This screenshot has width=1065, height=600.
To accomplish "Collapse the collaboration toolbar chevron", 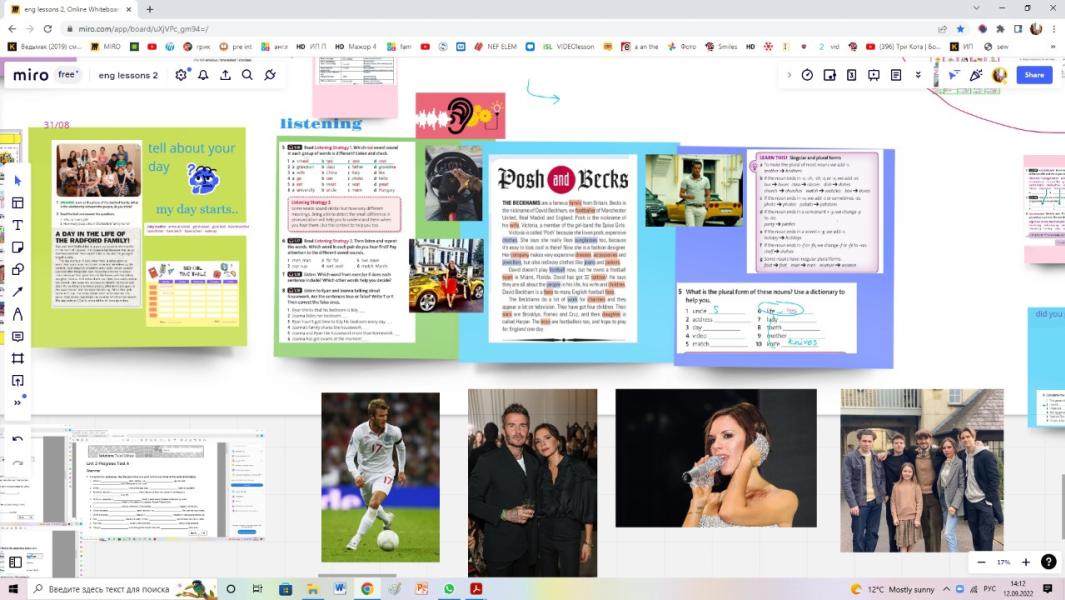I will coord(789,75).
